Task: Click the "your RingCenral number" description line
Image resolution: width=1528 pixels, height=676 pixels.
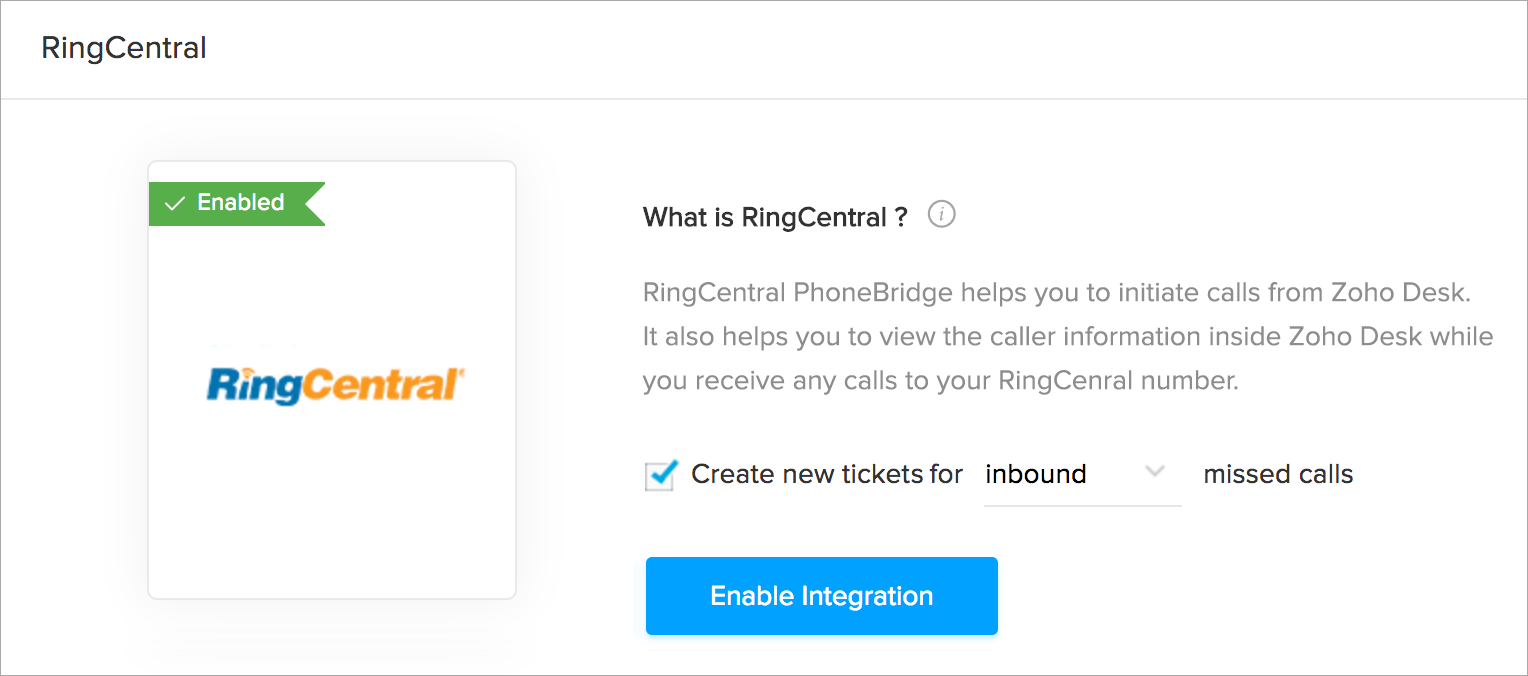Action: pyautogui.click(x=940, y=381)
